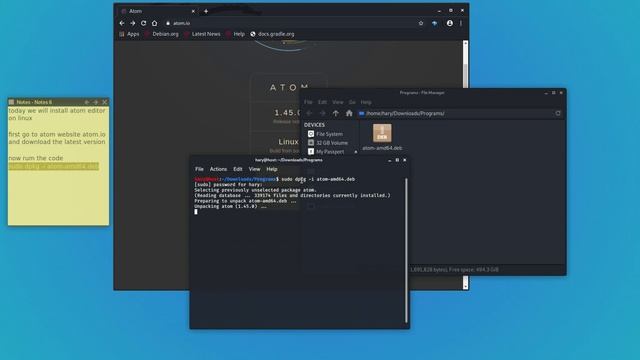The width and height of the screenshot is (640, 360).
Task: Close the Notes sticky note window
Action: (104, 102)
